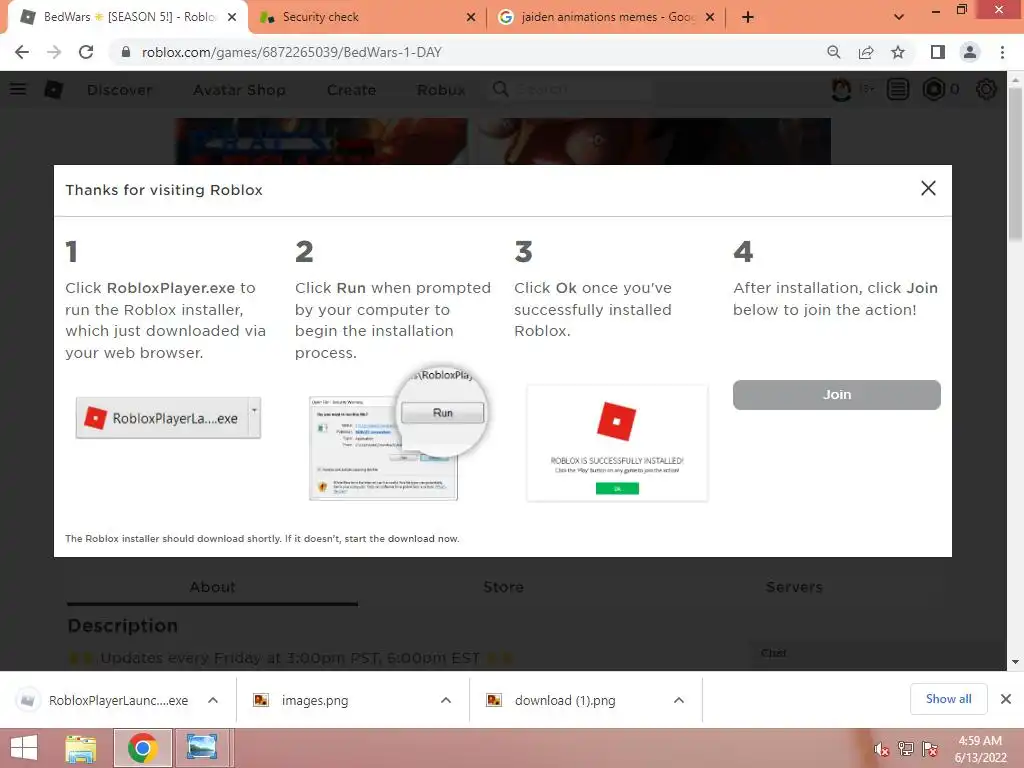
Task: Open Robux in Roblox nav
Action: [441, 89]
